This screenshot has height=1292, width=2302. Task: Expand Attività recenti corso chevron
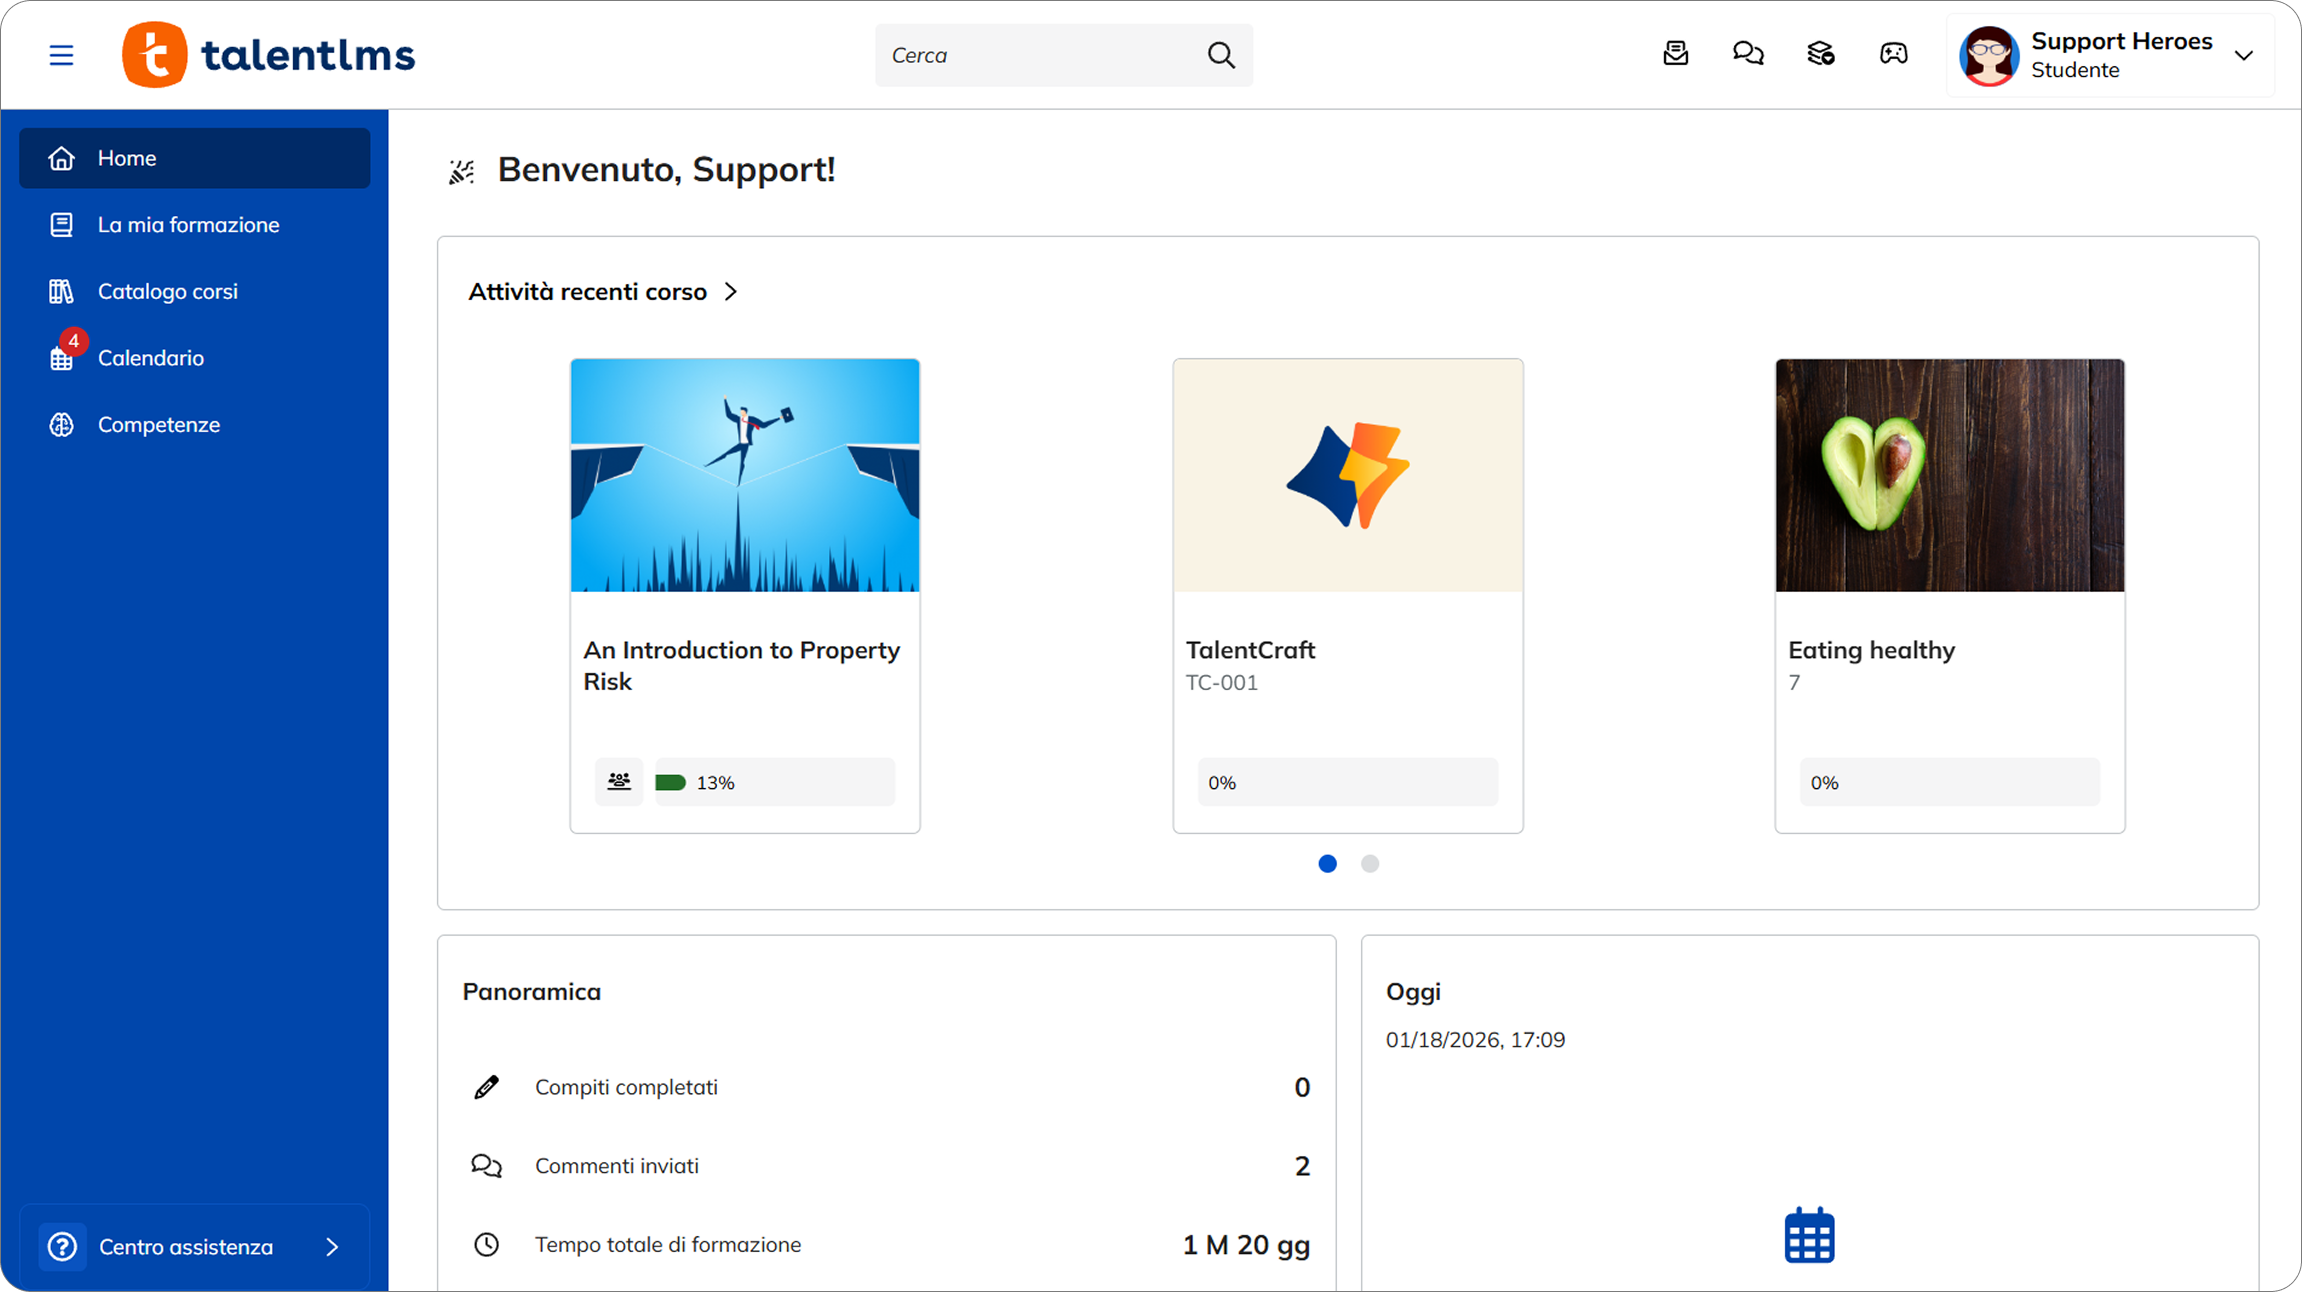(731, 292)
